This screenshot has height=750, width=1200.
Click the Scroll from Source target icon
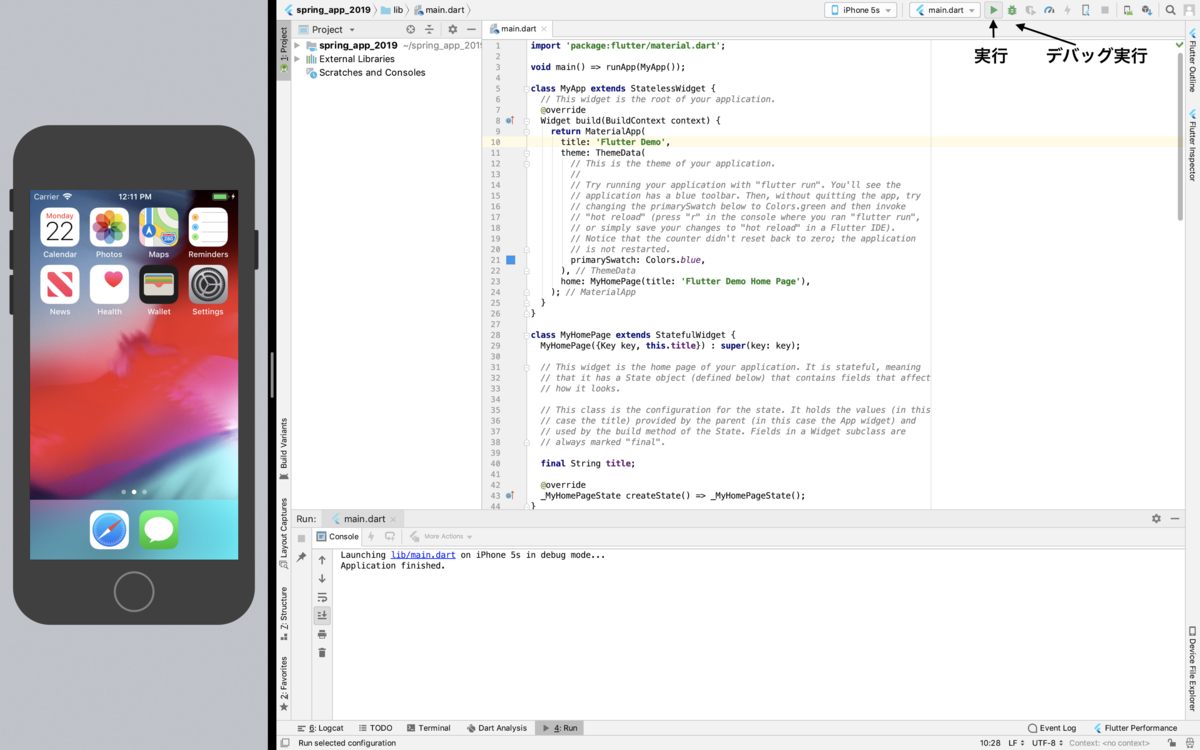[410, 30]
